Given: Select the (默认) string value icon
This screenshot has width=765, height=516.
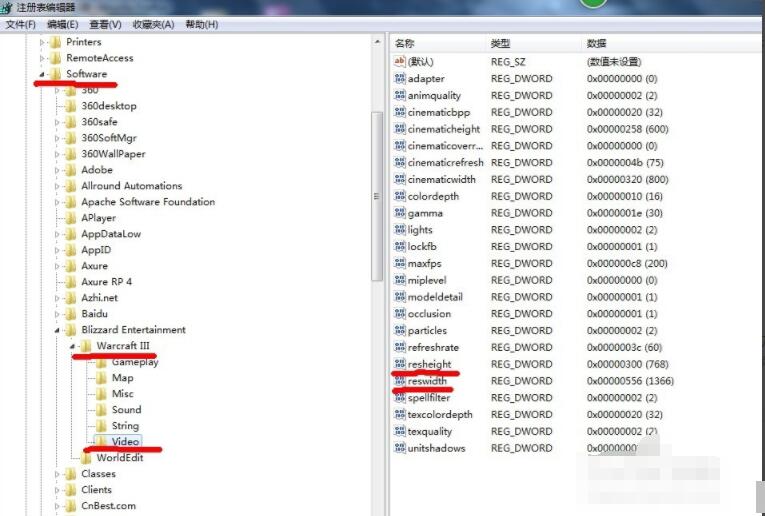Looking at the screenshot, I should pos(399,62).
